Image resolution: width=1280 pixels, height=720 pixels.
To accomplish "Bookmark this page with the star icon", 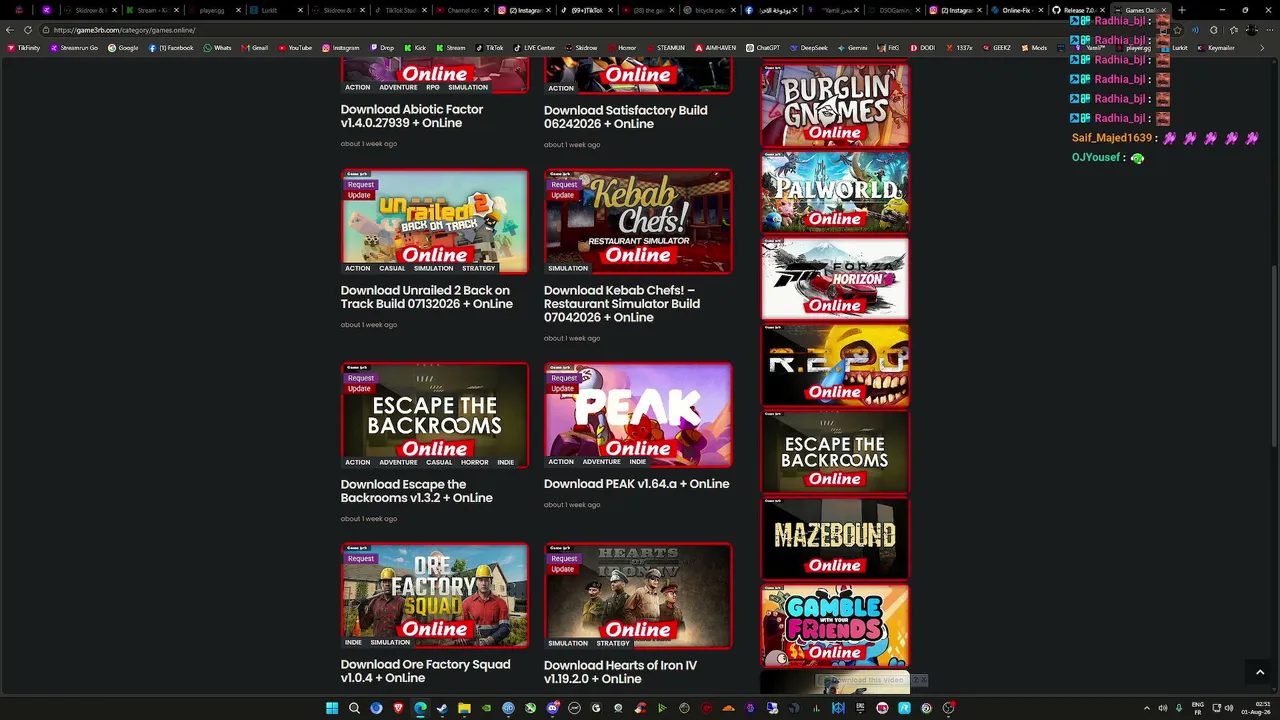I will click(1177, 30).
